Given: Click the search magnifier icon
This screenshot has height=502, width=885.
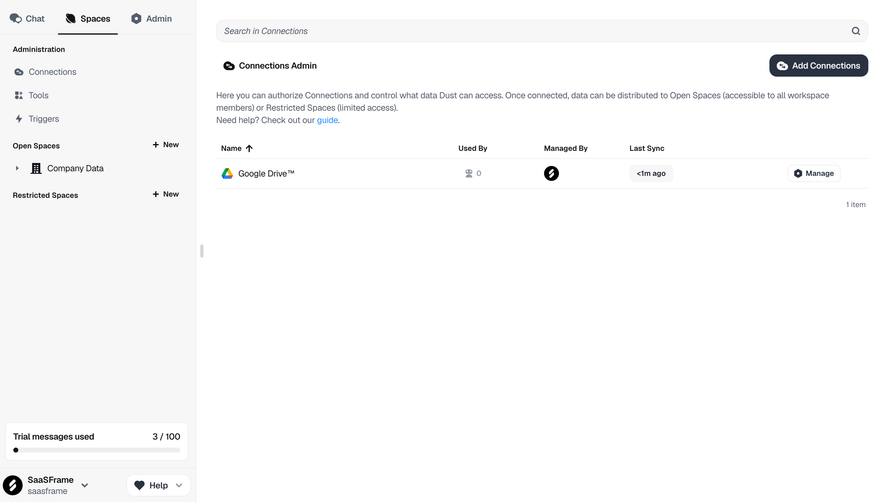Looking at the screenshot, I should (x=856, y=31).
